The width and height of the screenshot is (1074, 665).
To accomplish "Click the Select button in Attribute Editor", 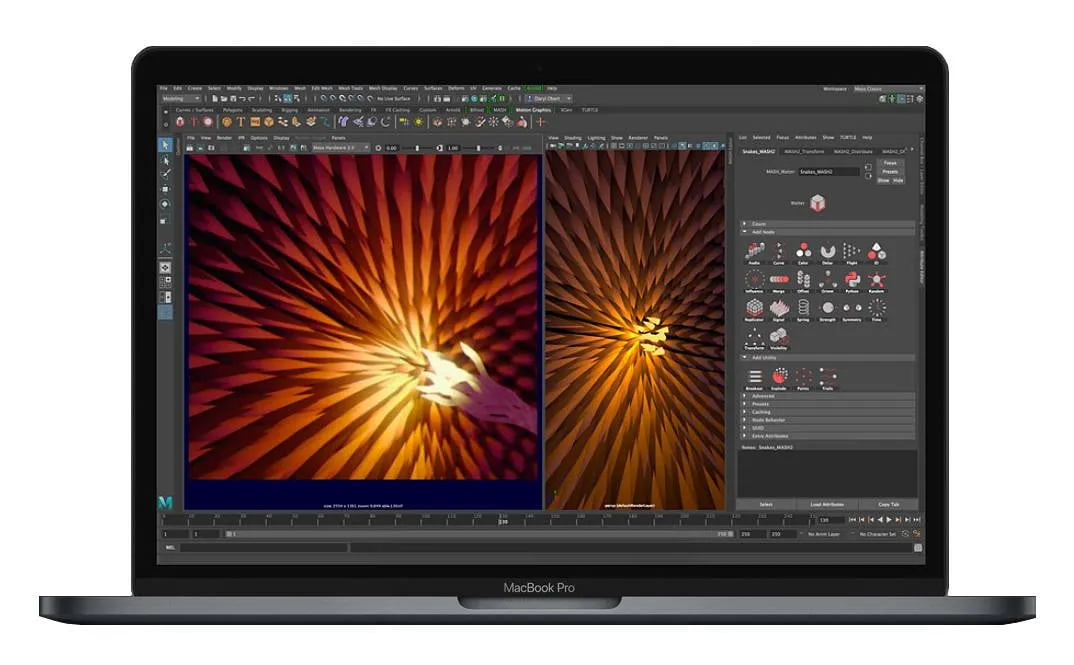I will (x=766, y=505).
